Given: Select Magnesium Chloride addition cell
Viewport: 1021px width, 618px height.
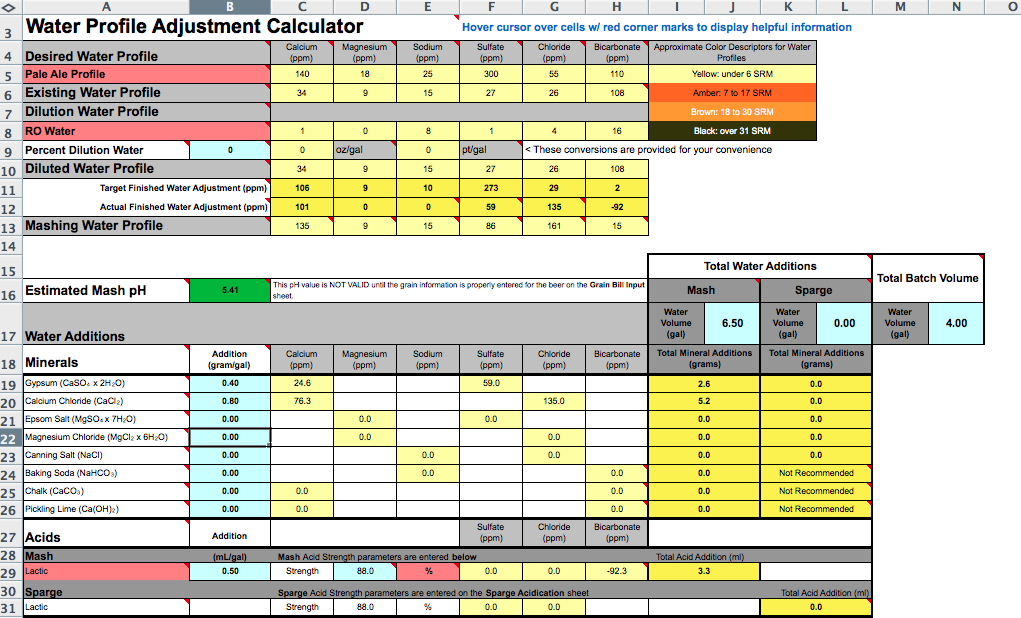Looking at the screenshot, I should tap(230, 438).
